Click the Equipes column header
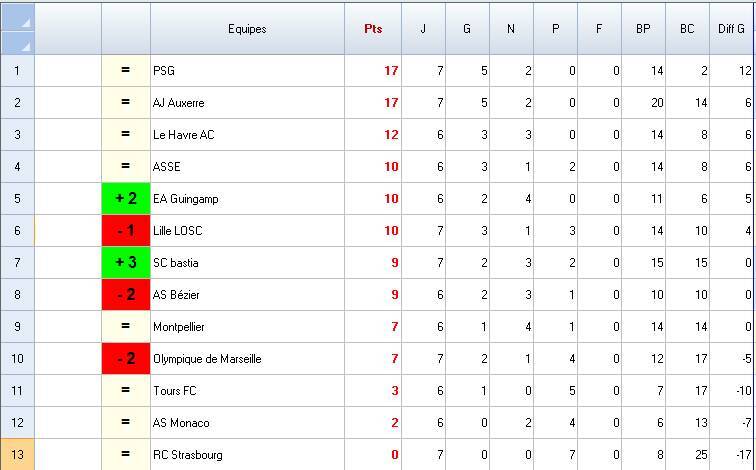Viewport: 756px width, 470px height. point(247,29)
